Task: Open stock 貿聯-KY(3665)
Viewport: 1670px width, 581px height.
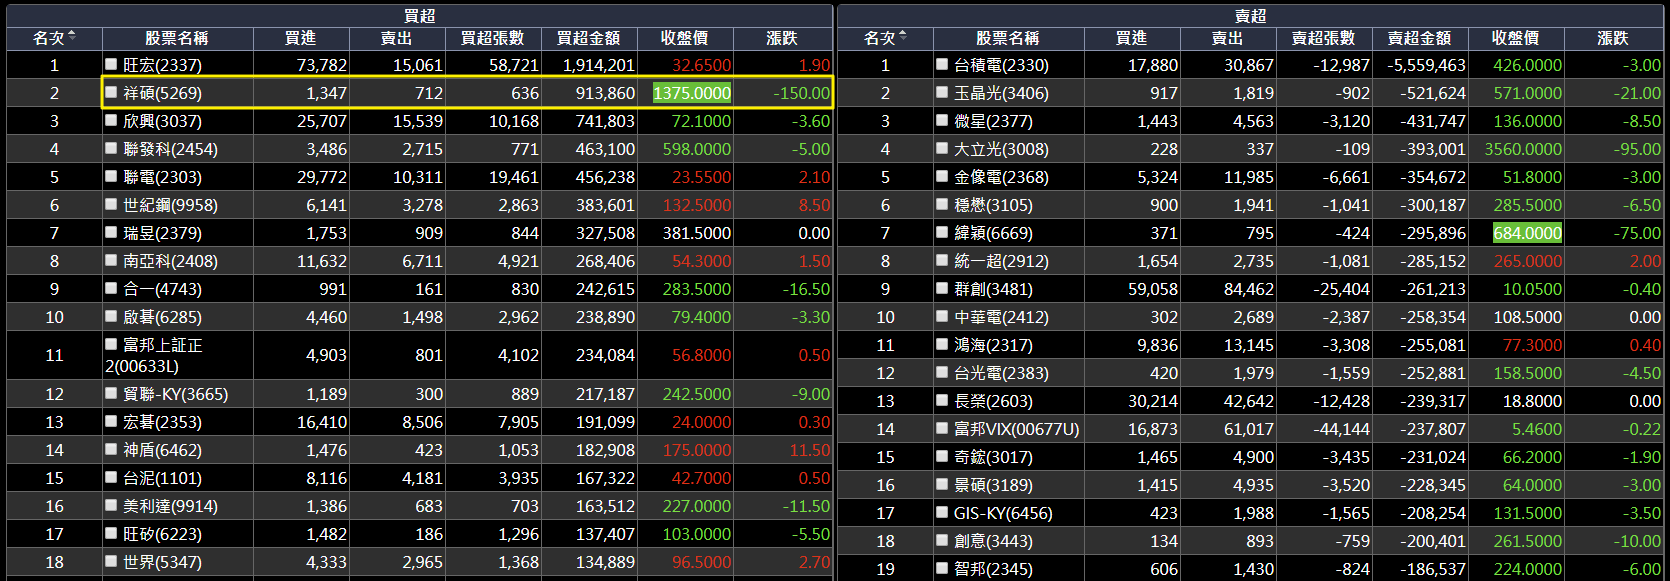Action: [x=175, y=394]
